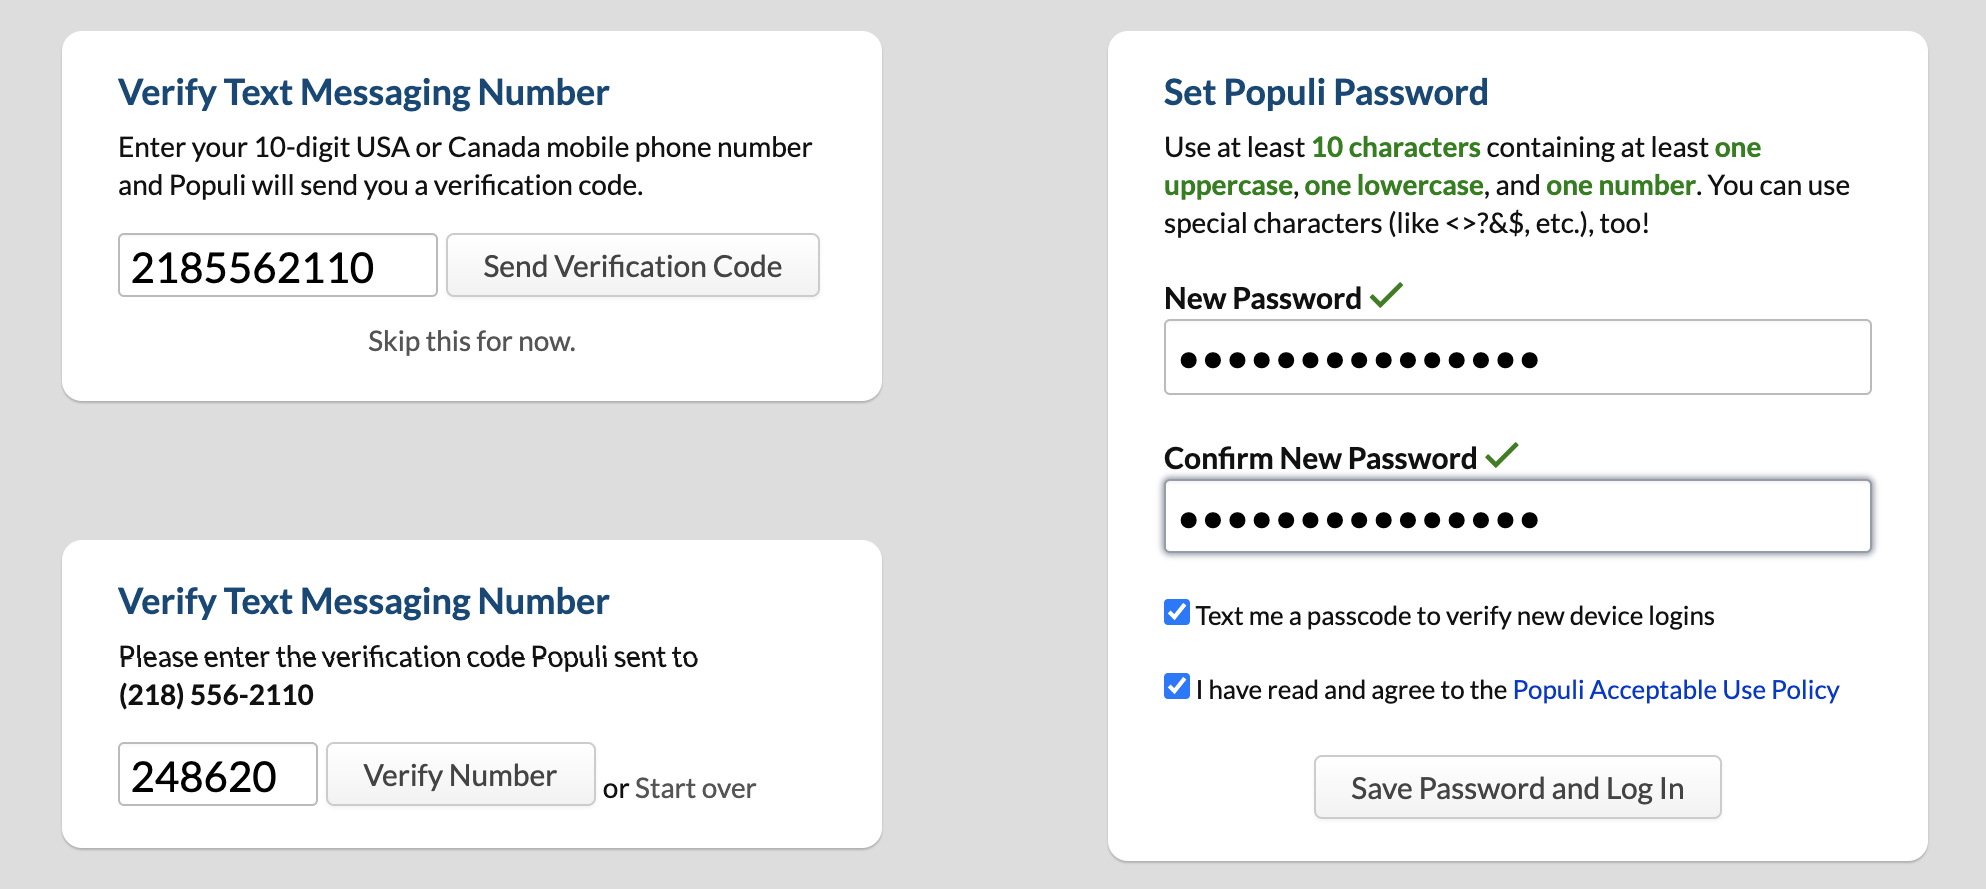This screenshot has height=889, width=1986.
Task: Toggle 'Text me a passcode' checkbox
Action: [x=1177, y=613]
